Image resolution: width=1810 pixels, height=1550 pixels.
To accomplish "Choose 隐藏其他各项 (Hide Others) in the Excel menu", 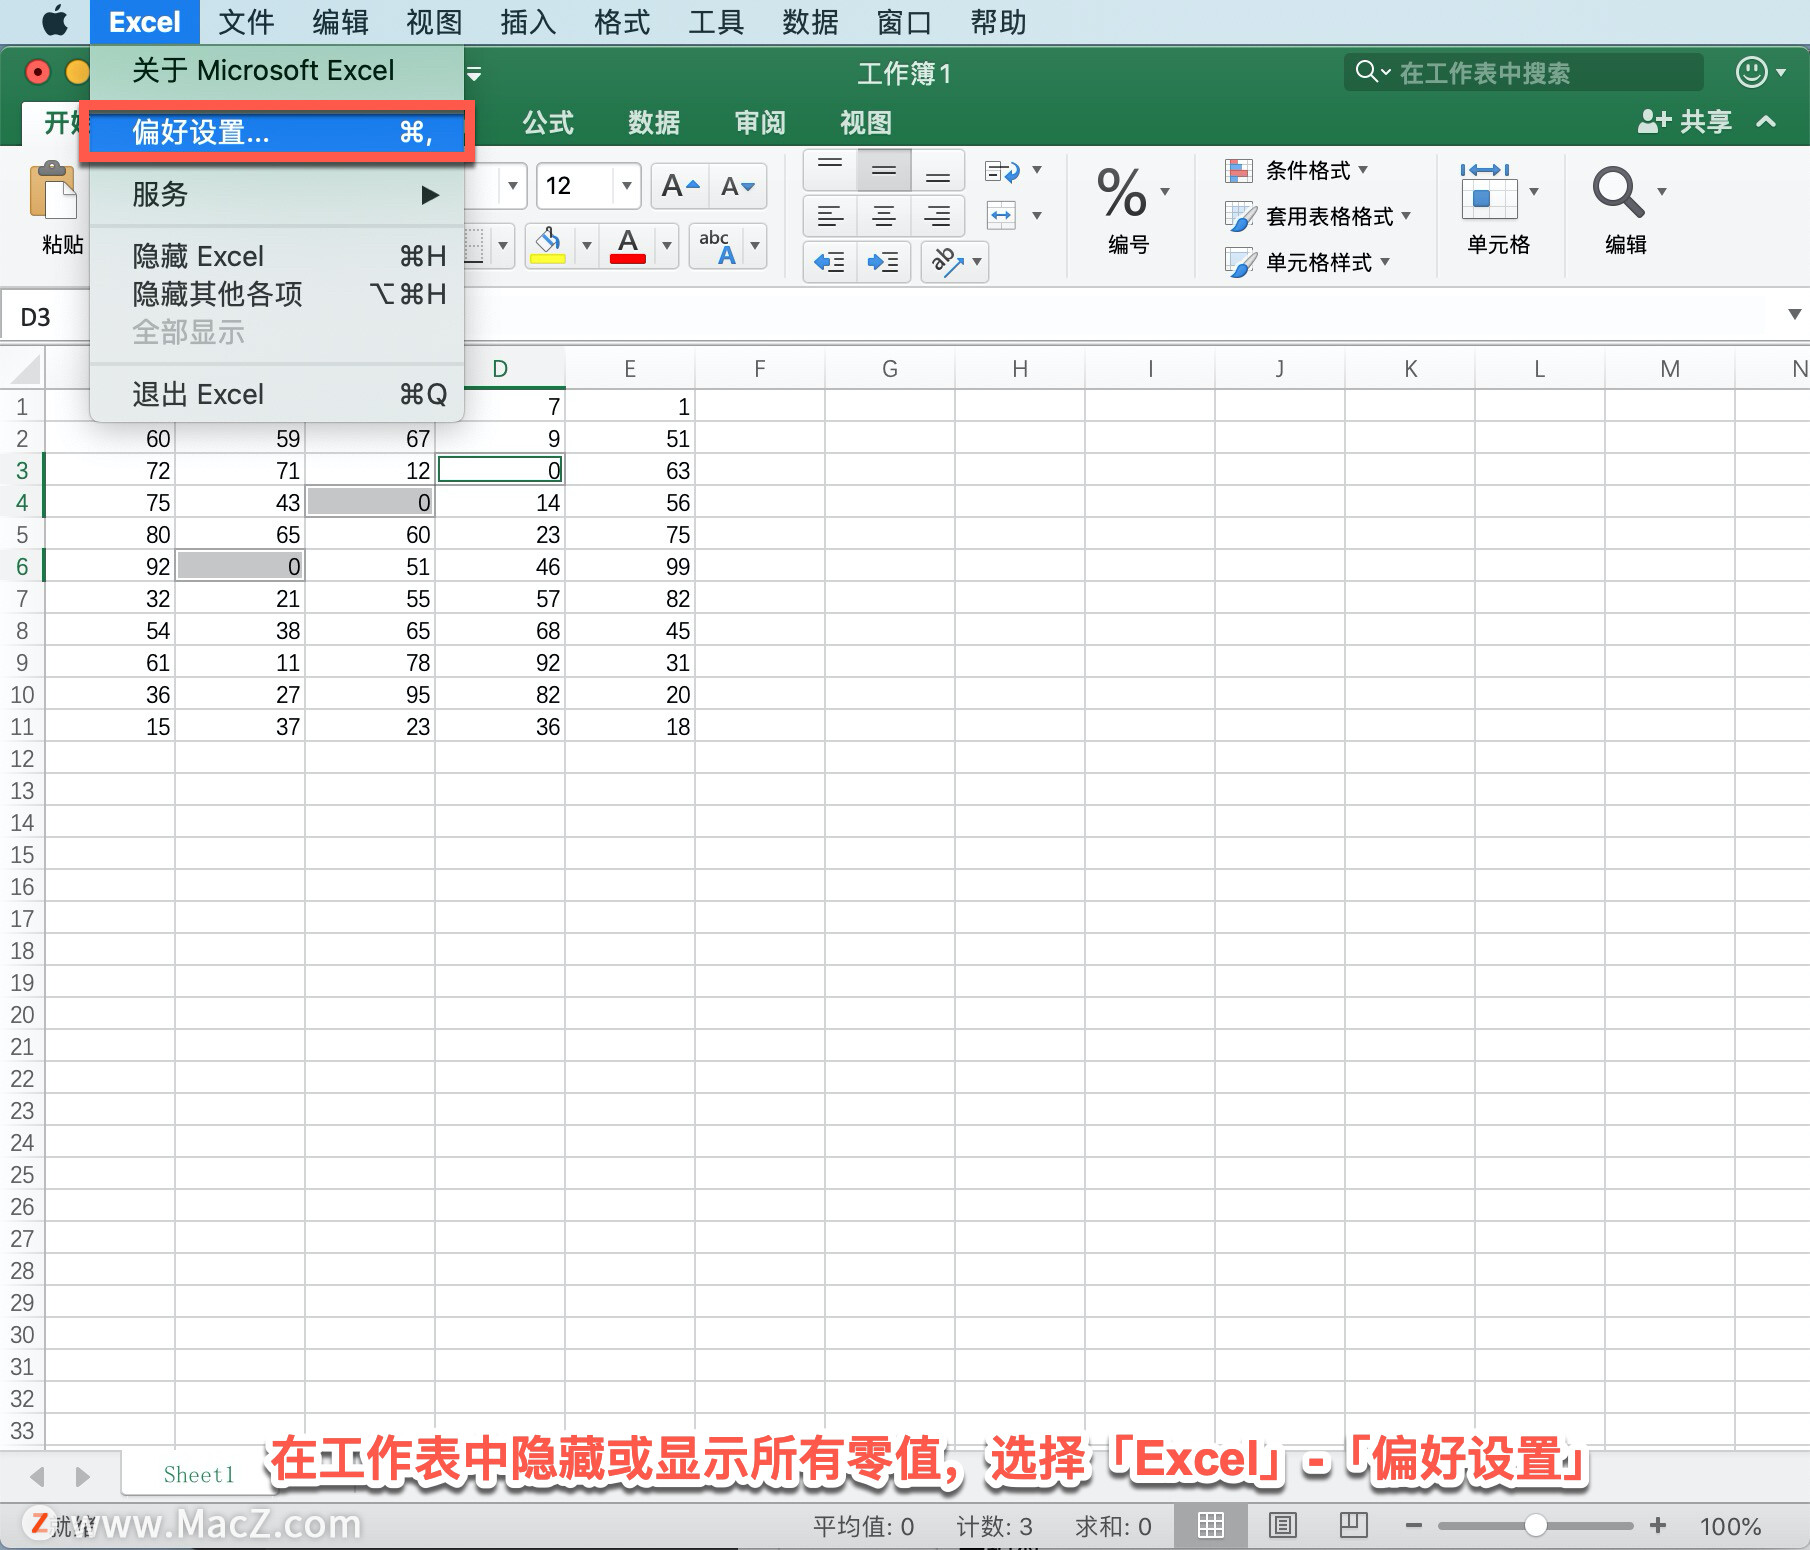I will 277,294.
